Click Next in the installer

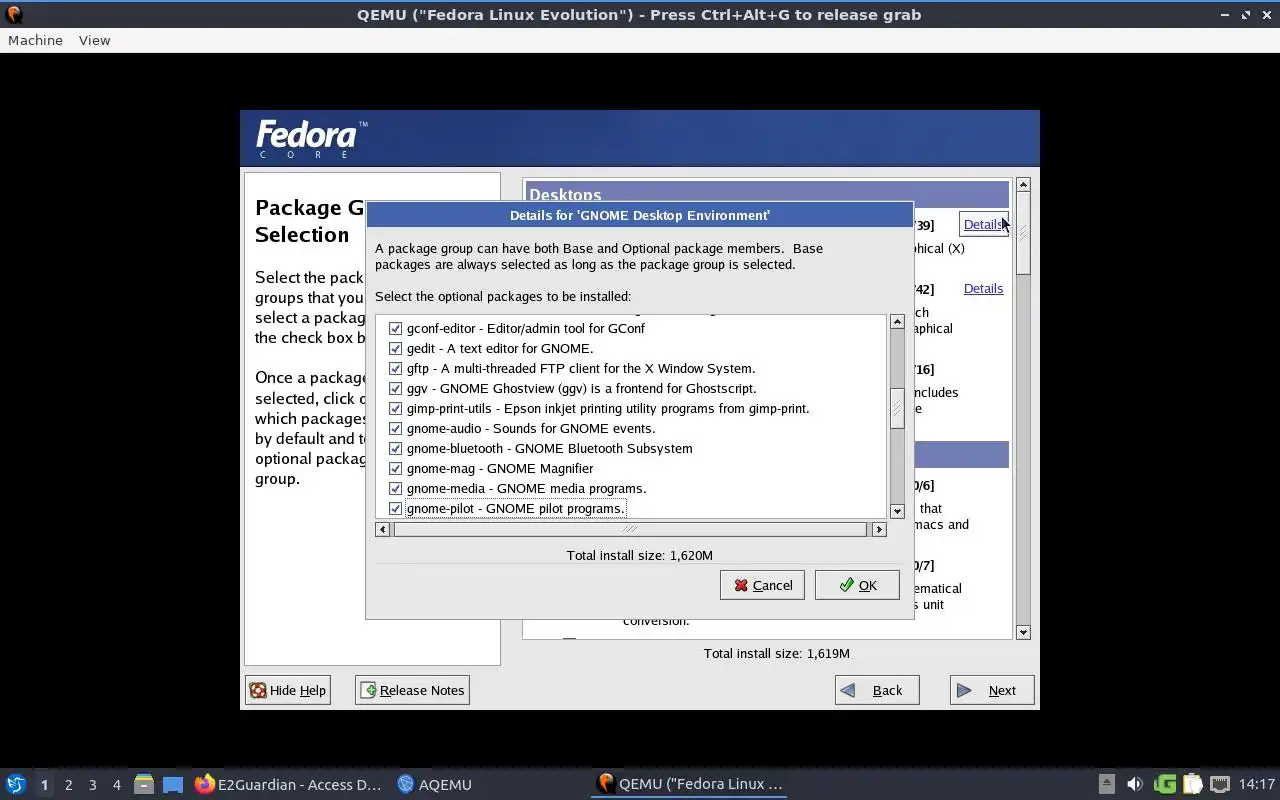point(992,690)
